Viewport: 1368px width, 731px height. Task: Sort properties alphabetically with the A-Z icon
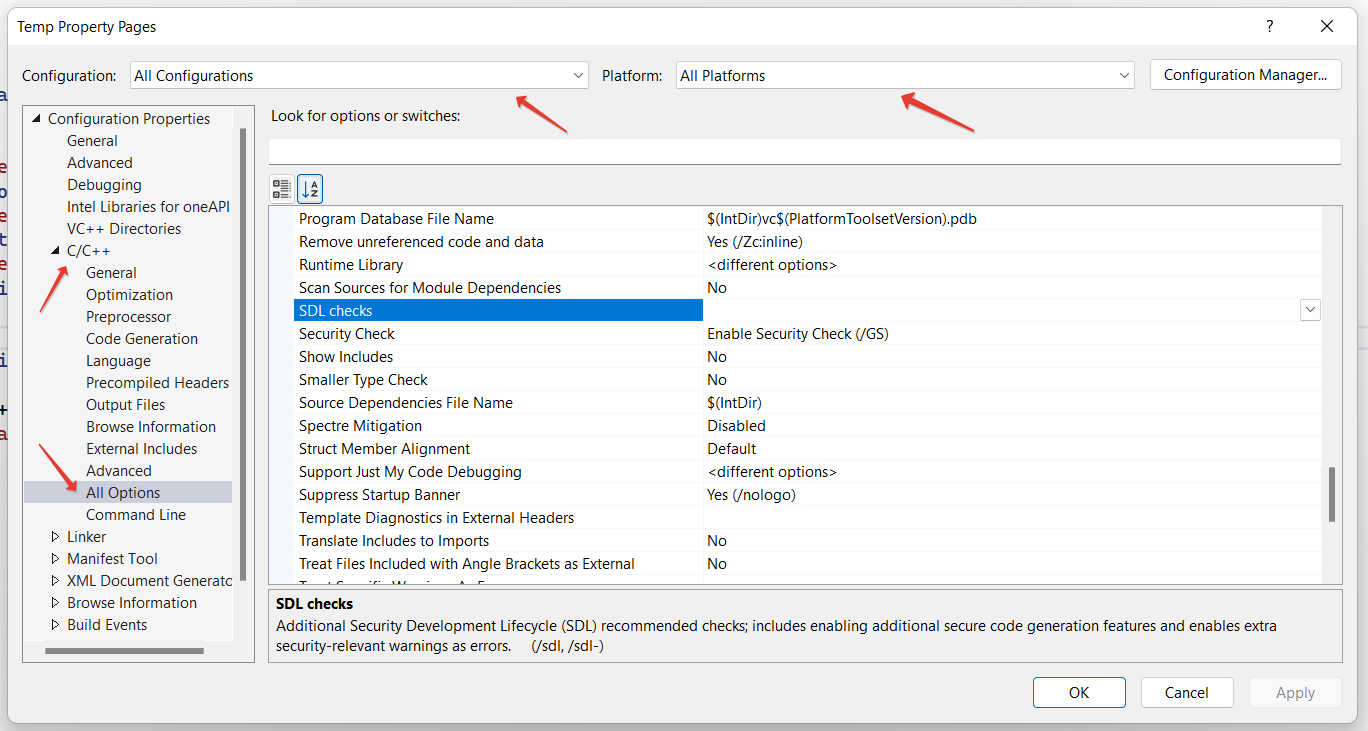click(309, 188)
